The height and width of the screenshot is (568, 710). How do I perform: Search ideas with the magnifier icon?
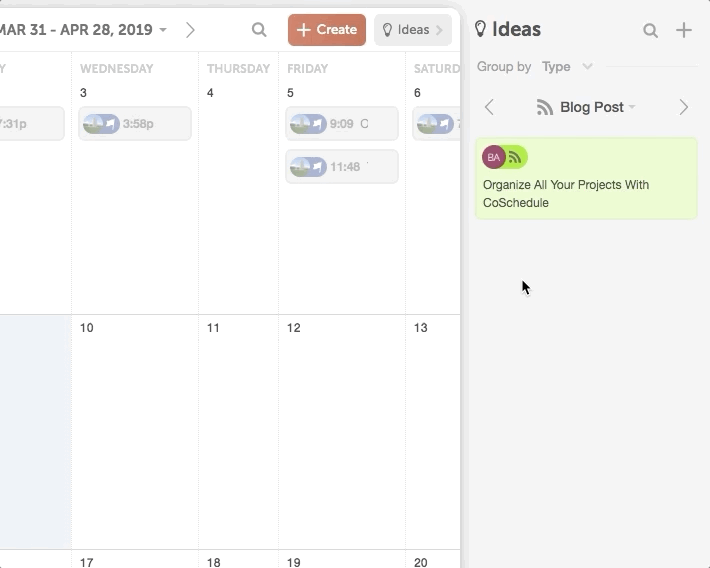(650, 30)
